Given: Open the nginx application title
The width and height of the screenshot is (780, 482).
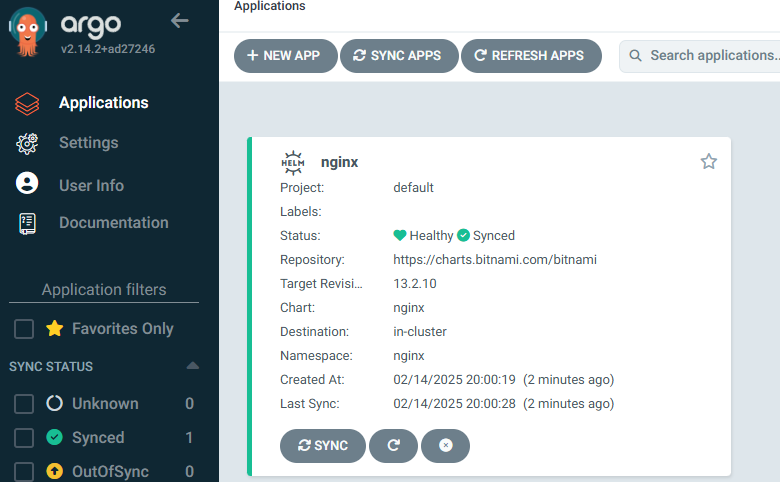Looking at the screenshot, I should 339,162.
